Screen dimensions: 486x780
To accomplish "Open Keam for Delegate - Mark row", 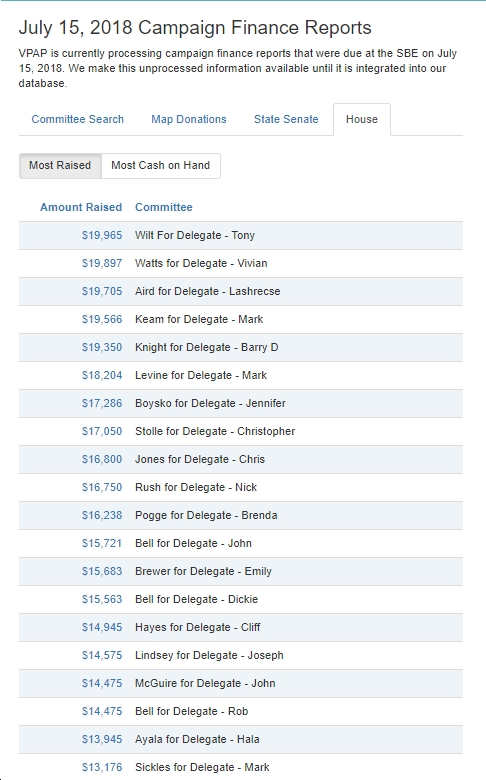I will [x=241, y=319].
